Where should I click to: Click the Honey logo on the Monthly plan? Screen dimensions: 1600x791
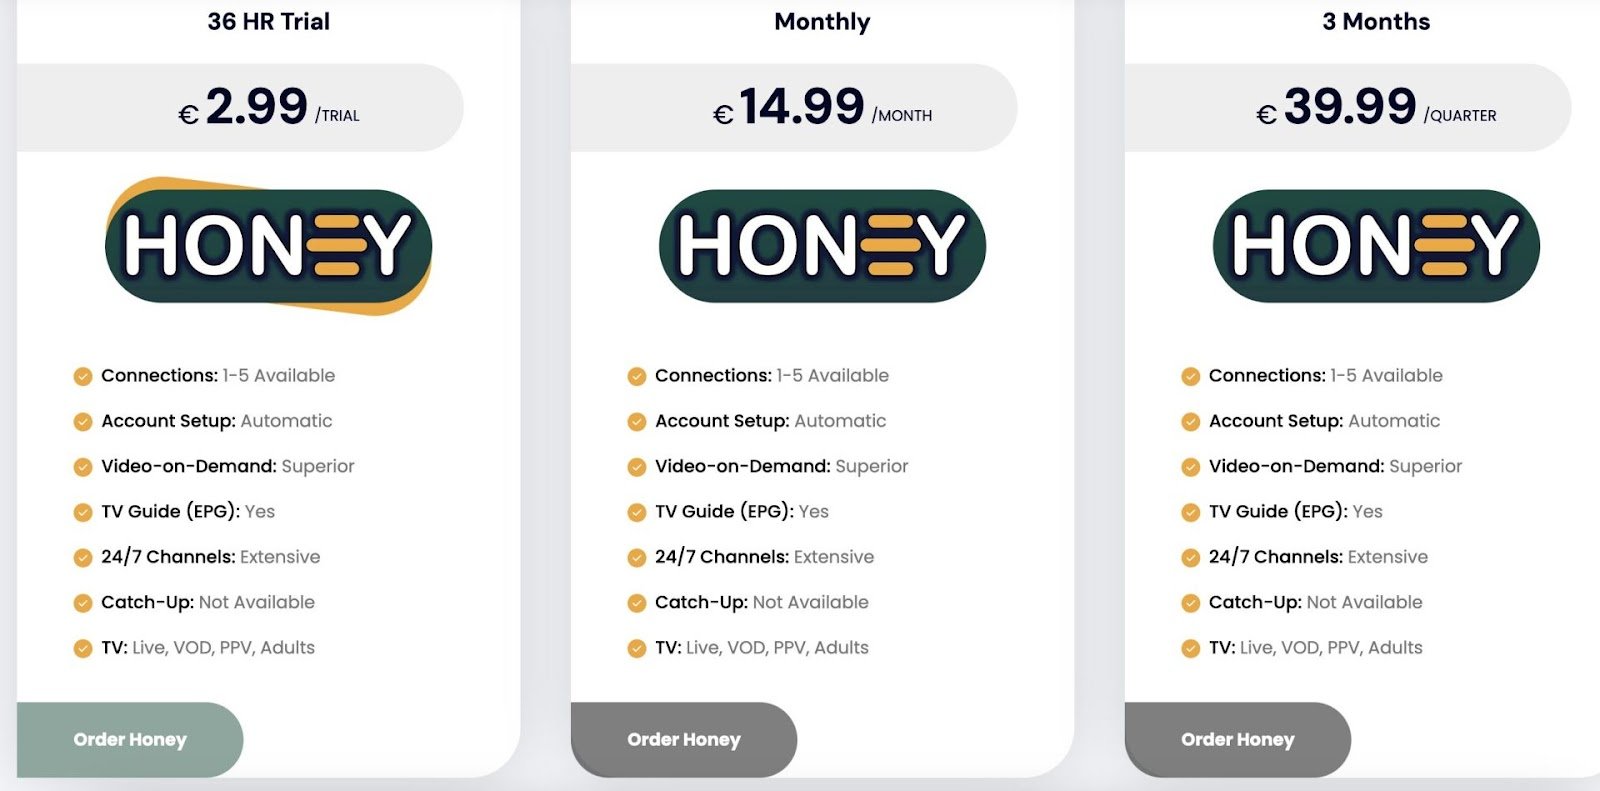(x=820, y=245)
